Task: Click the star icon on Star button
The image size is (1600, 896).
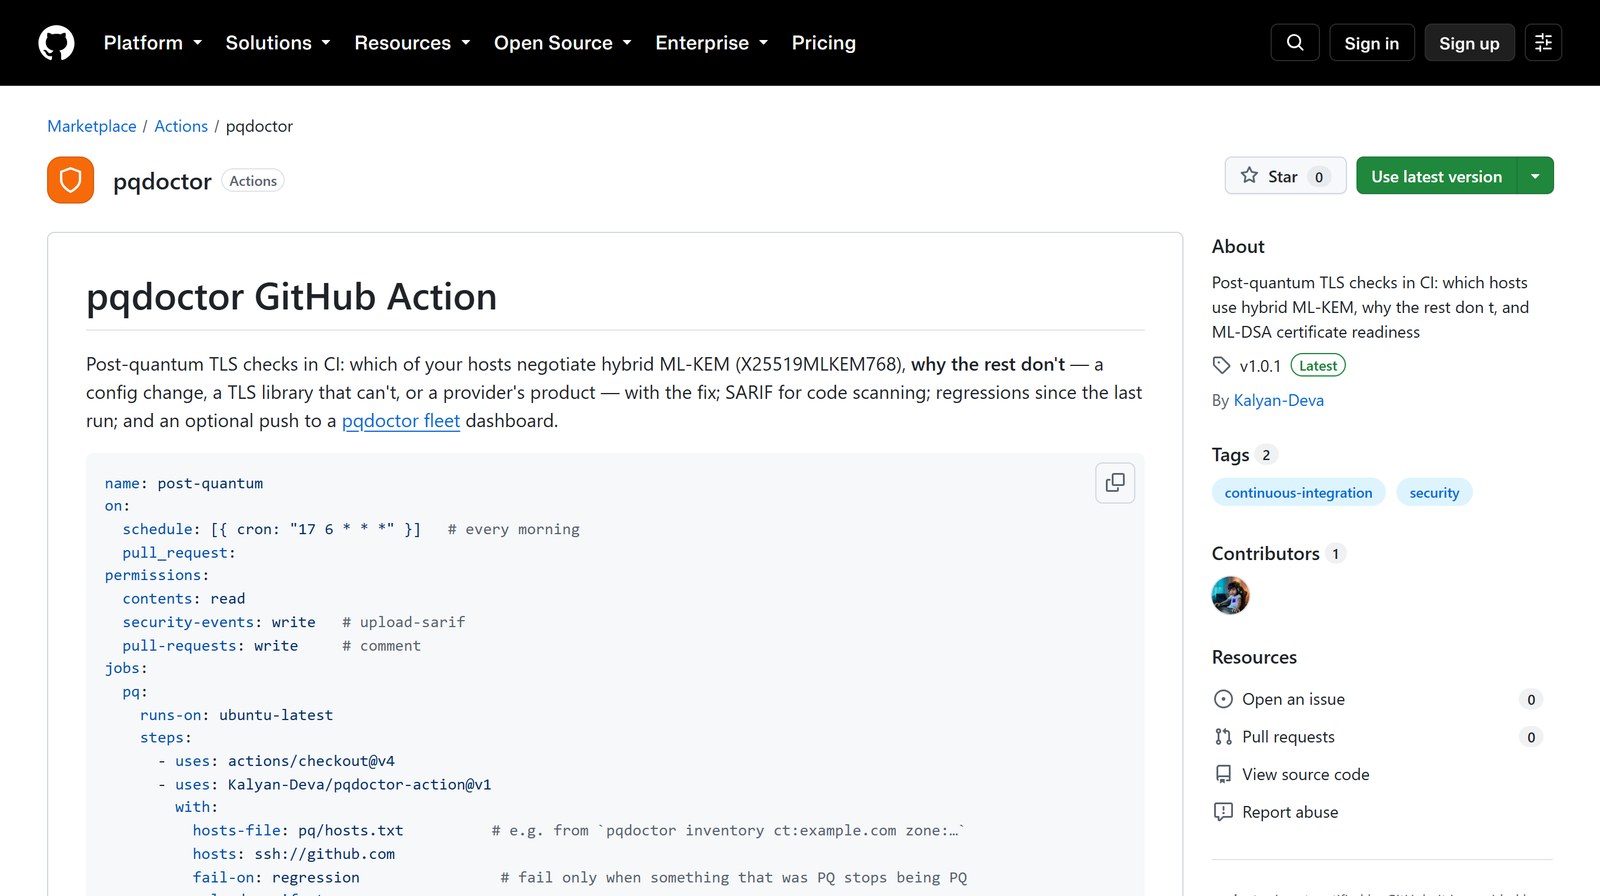Action: point(1249,176)
